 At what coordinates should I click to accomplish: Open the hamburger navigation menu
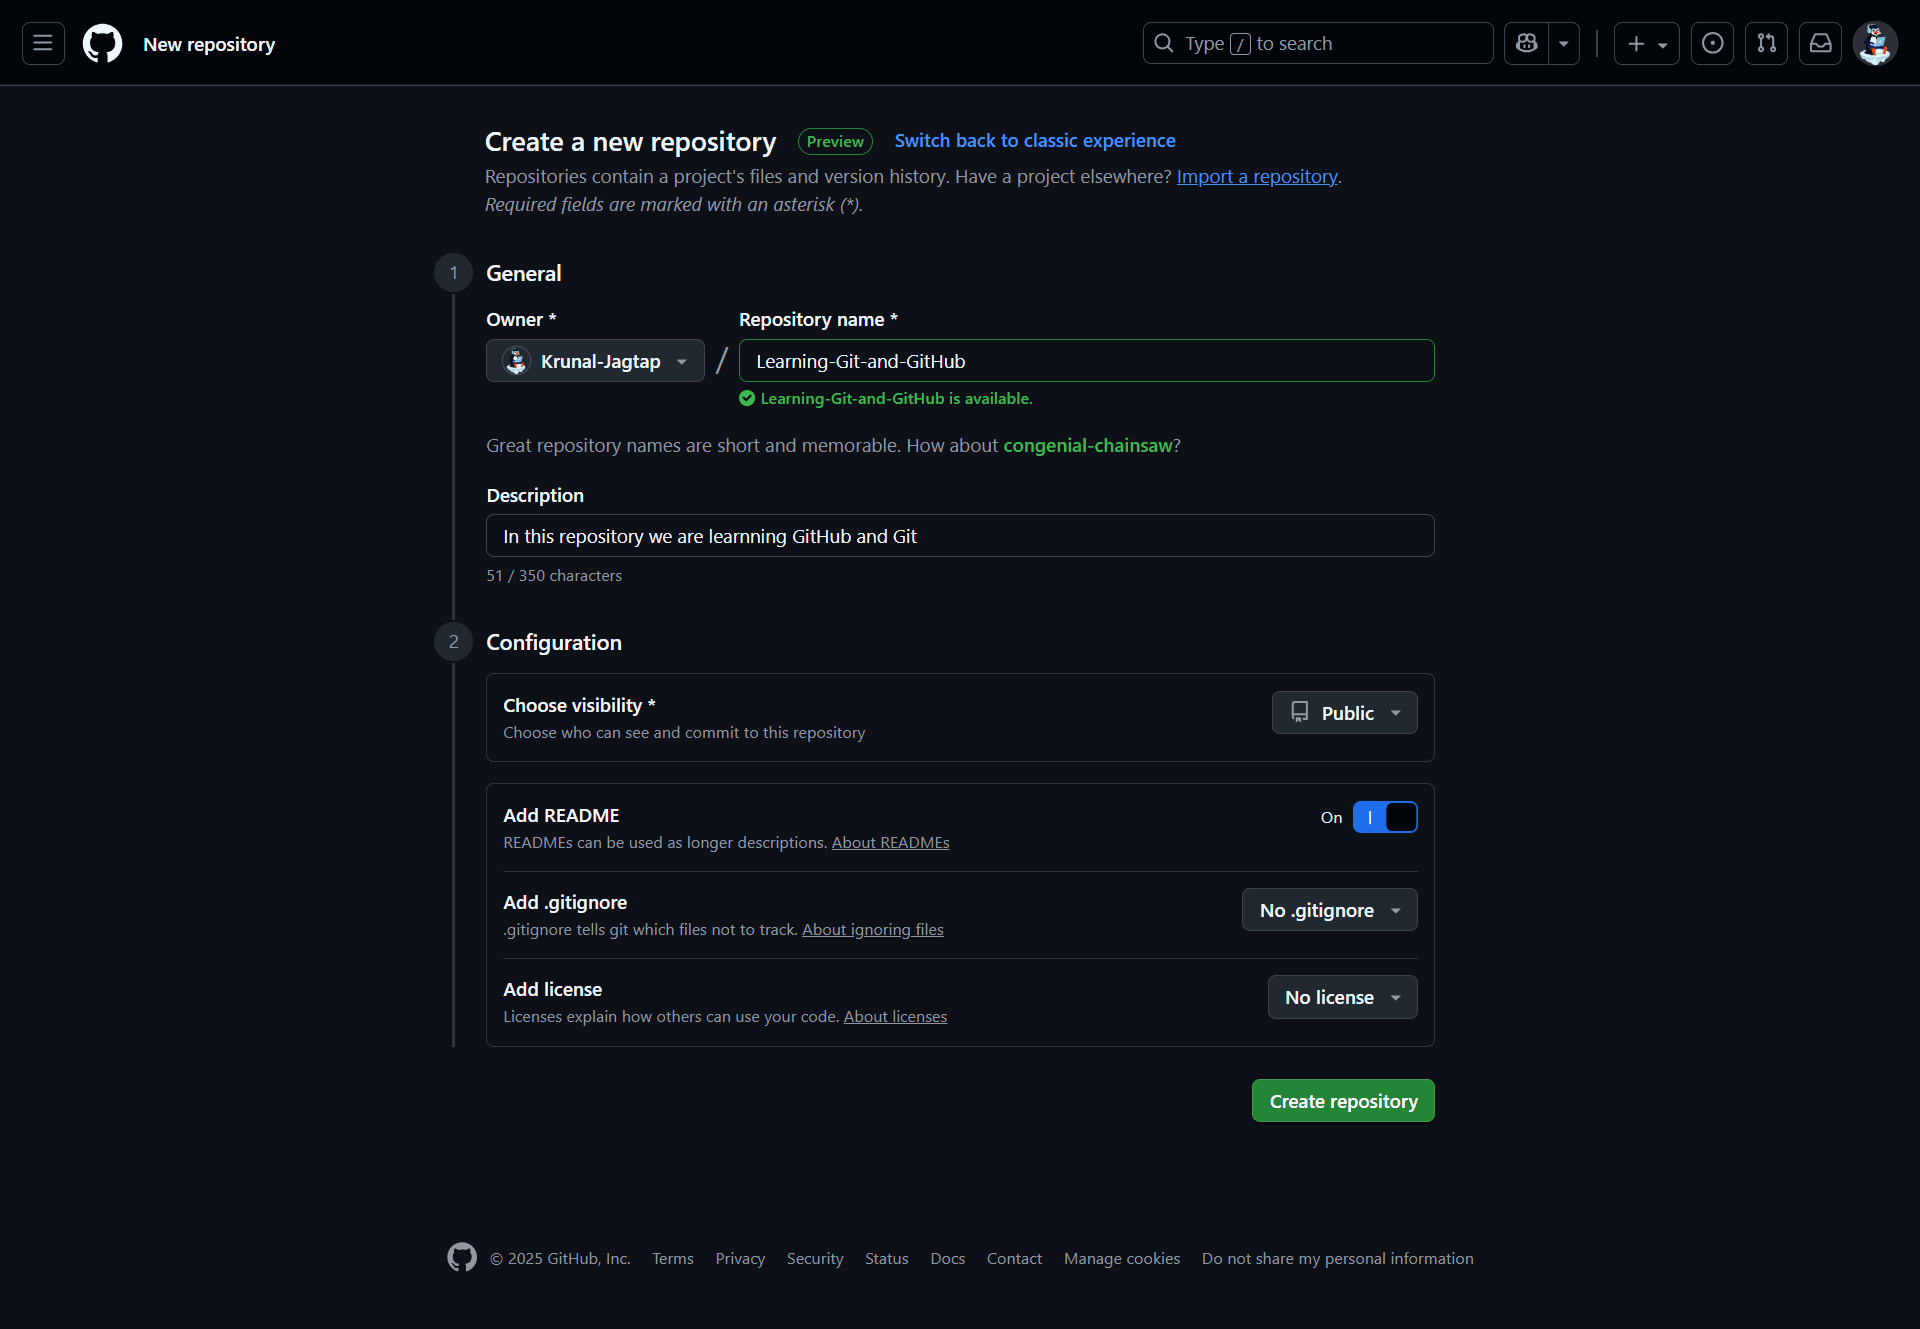tap(43, 43)
